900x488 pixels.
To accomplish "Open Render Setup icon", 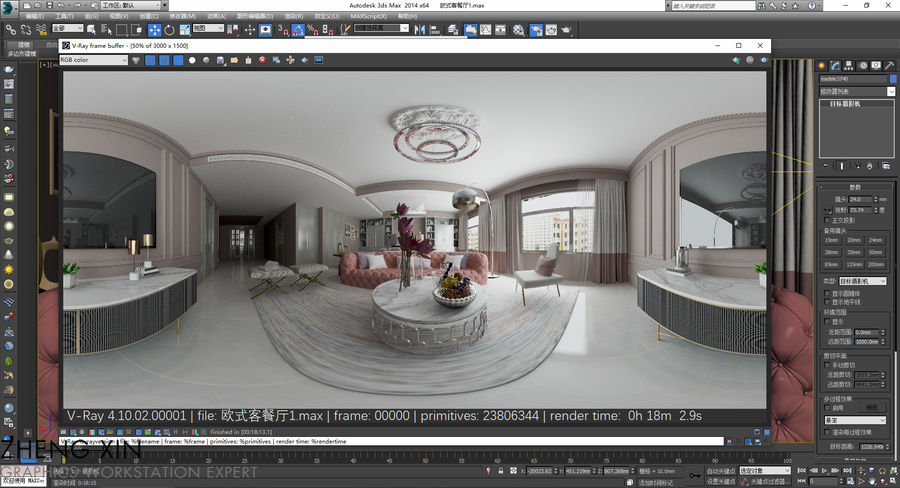I will (536, 30).
